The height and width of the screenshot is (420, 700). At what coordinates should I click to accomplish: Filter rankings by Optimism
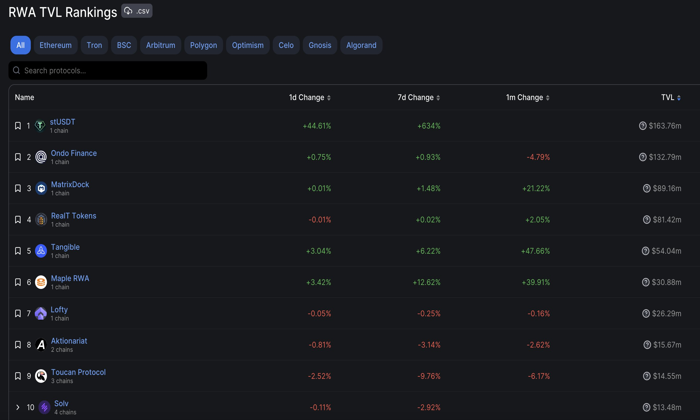pos(248,45)
